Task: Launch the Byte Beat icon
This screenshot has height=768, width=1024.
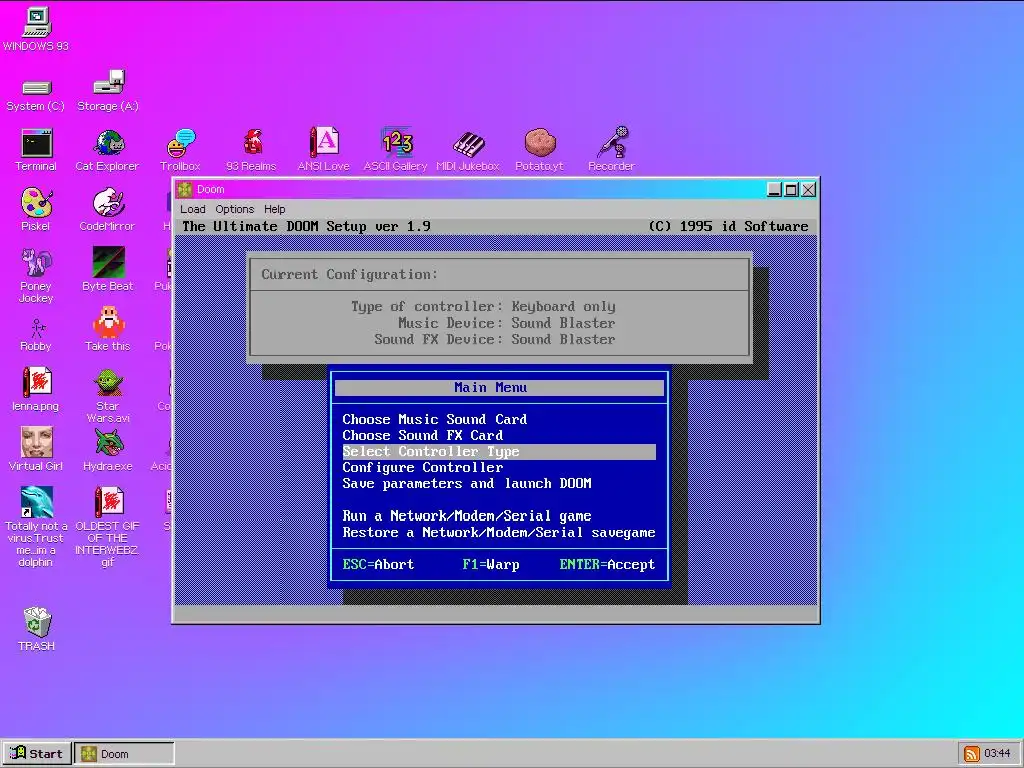Action: pyautogui.click(x=108, y=269)
